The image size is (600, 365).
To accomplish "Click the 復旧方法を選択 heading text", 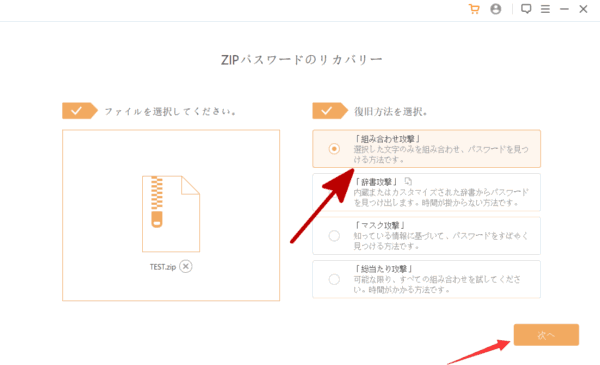I will coord(391,112).
